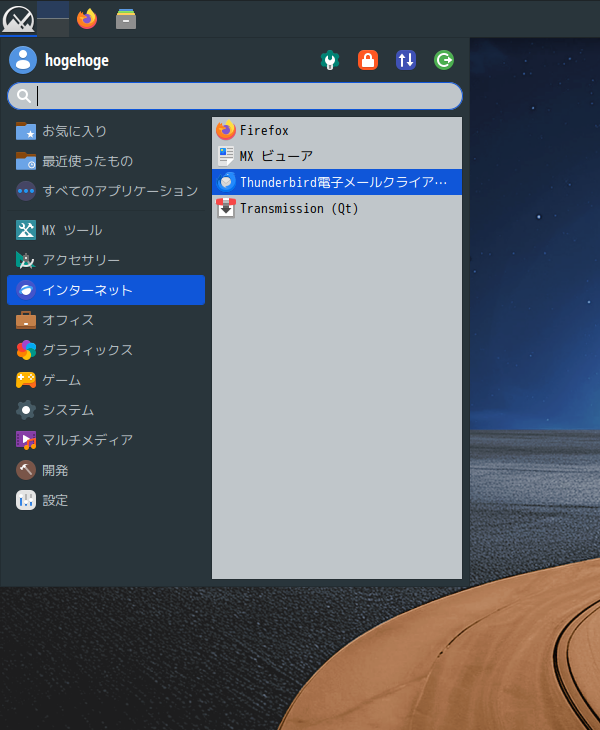Select the 設定 settings category
This screenshot has width=600, height=730.
point(106,500)
